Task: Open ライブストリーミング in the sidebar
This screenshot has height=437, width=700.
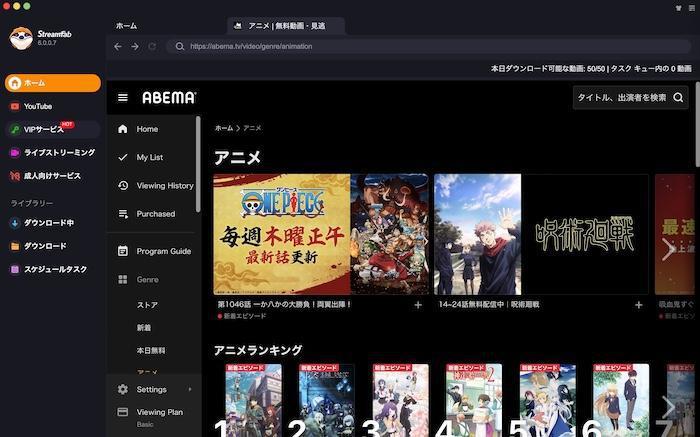Action: click(x=53, y=153)
